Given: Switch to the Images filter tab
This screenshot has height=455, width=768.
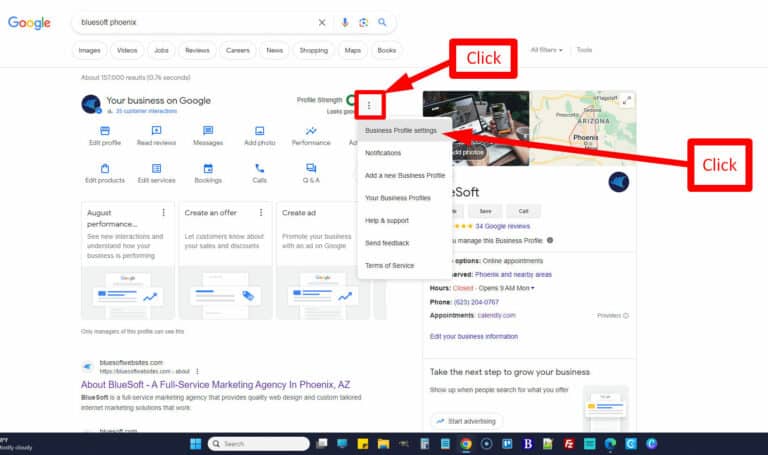Looking at the screenshot, I should [89, 50].
